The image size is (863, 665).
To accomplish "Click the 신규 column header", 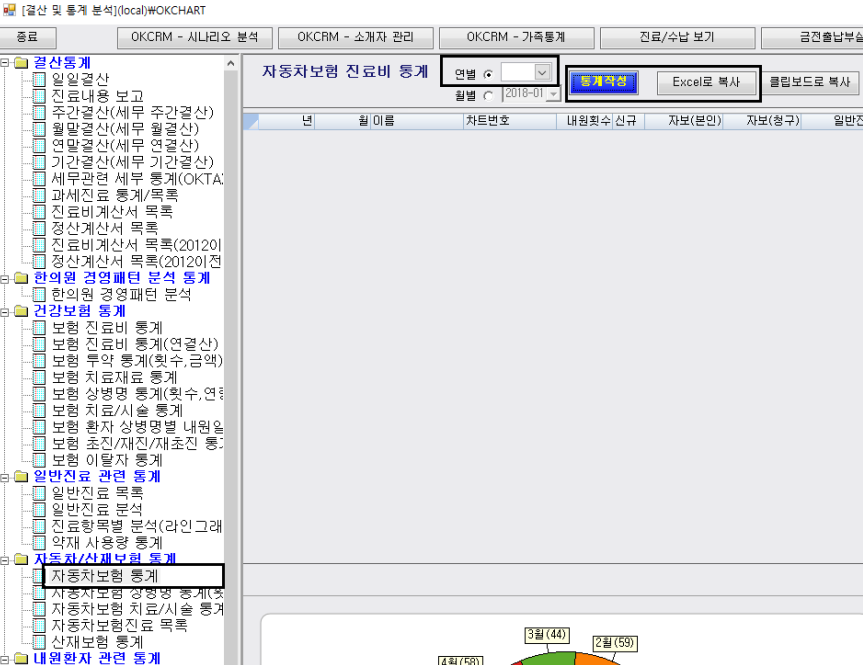I will click(629, 121).
